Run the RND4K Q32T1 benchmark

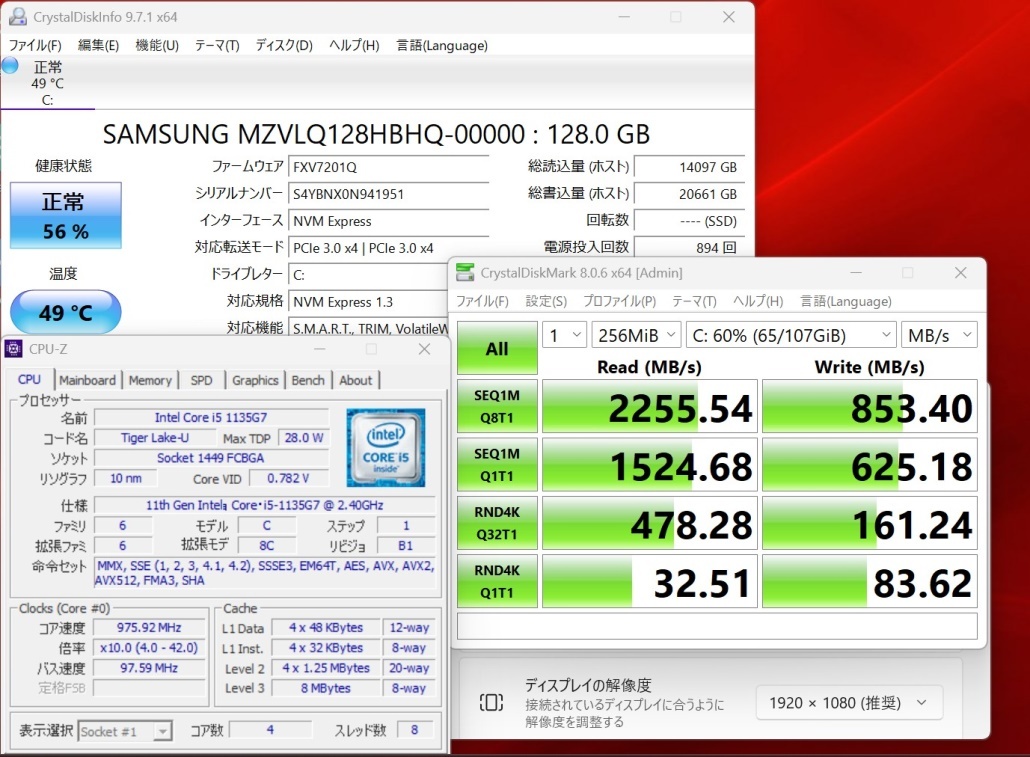point(497,523)
